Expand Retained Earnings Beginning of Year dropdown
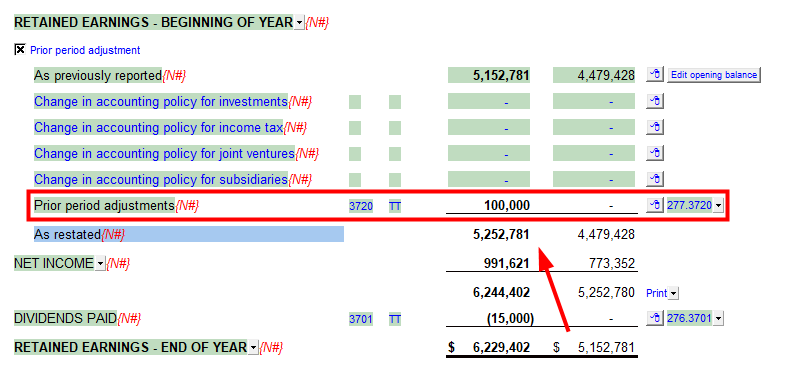This screenshot has height=376, width=790. click(x=299, y=23)
